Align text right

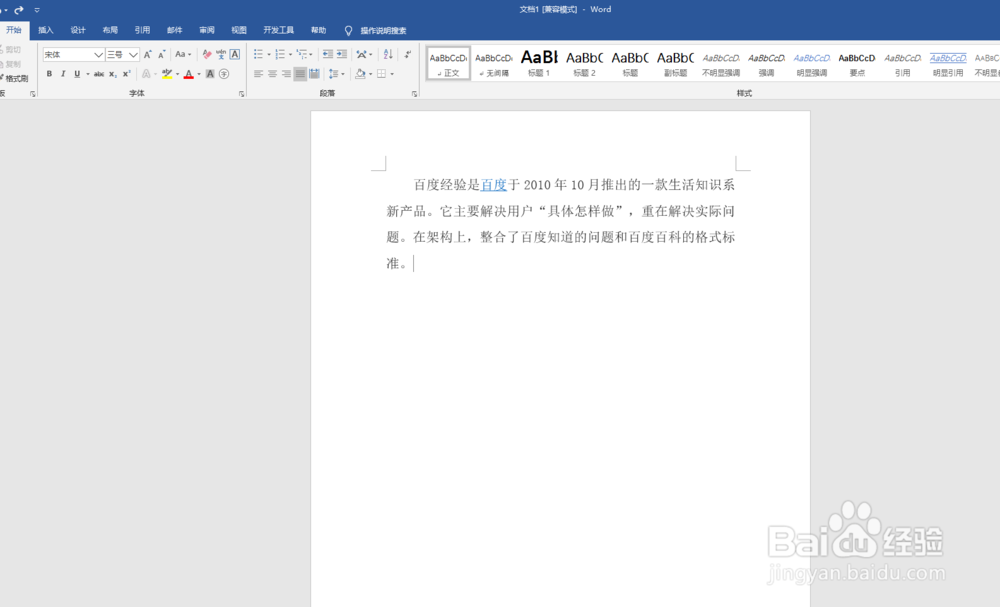point(286,74)
